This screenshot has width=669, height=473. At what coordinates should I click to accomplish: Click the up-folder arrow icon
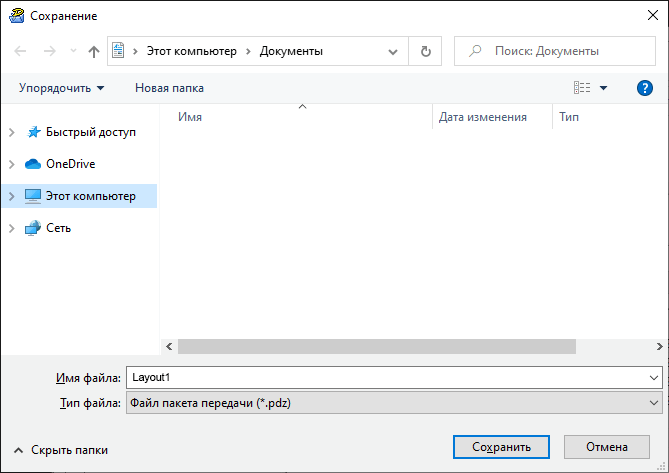pos(94,51)
